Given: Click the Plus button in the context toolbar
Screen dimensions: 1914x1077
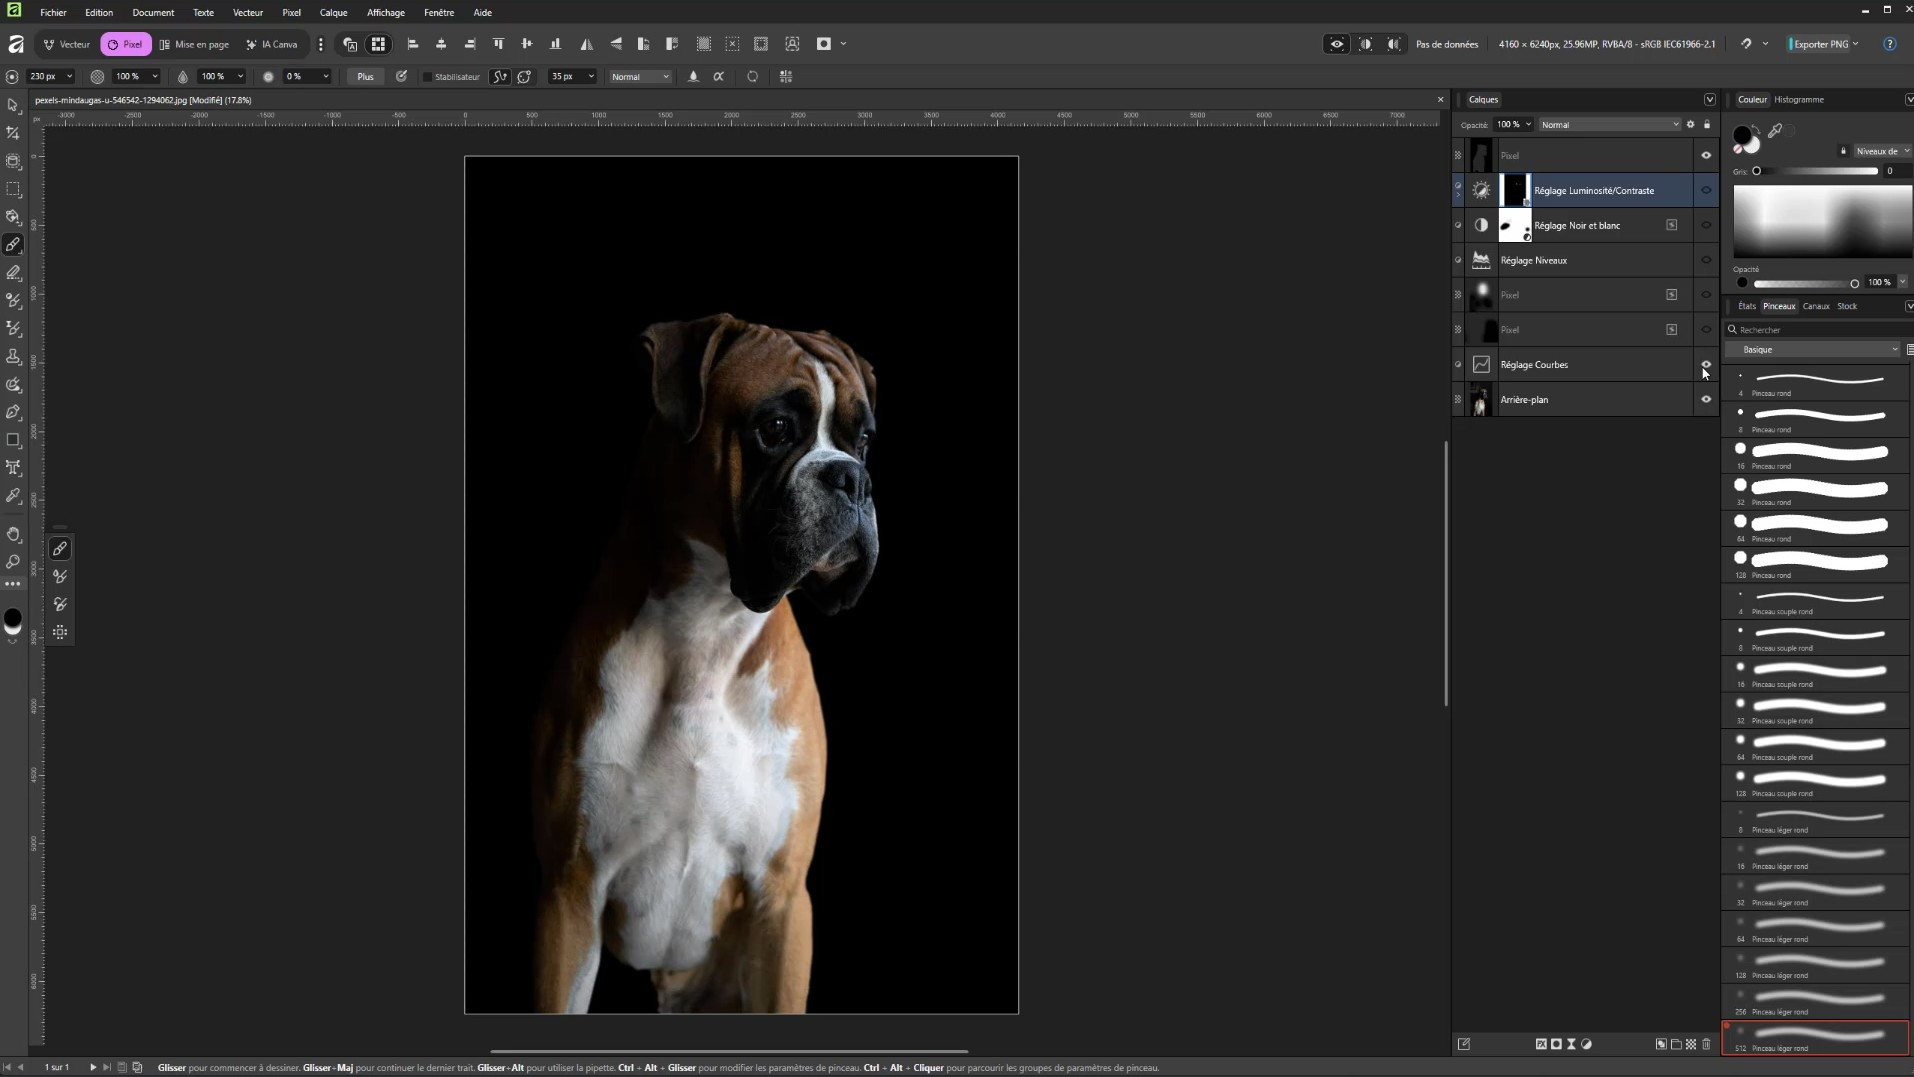Looking at the screenshot, I should coord(365,77).
